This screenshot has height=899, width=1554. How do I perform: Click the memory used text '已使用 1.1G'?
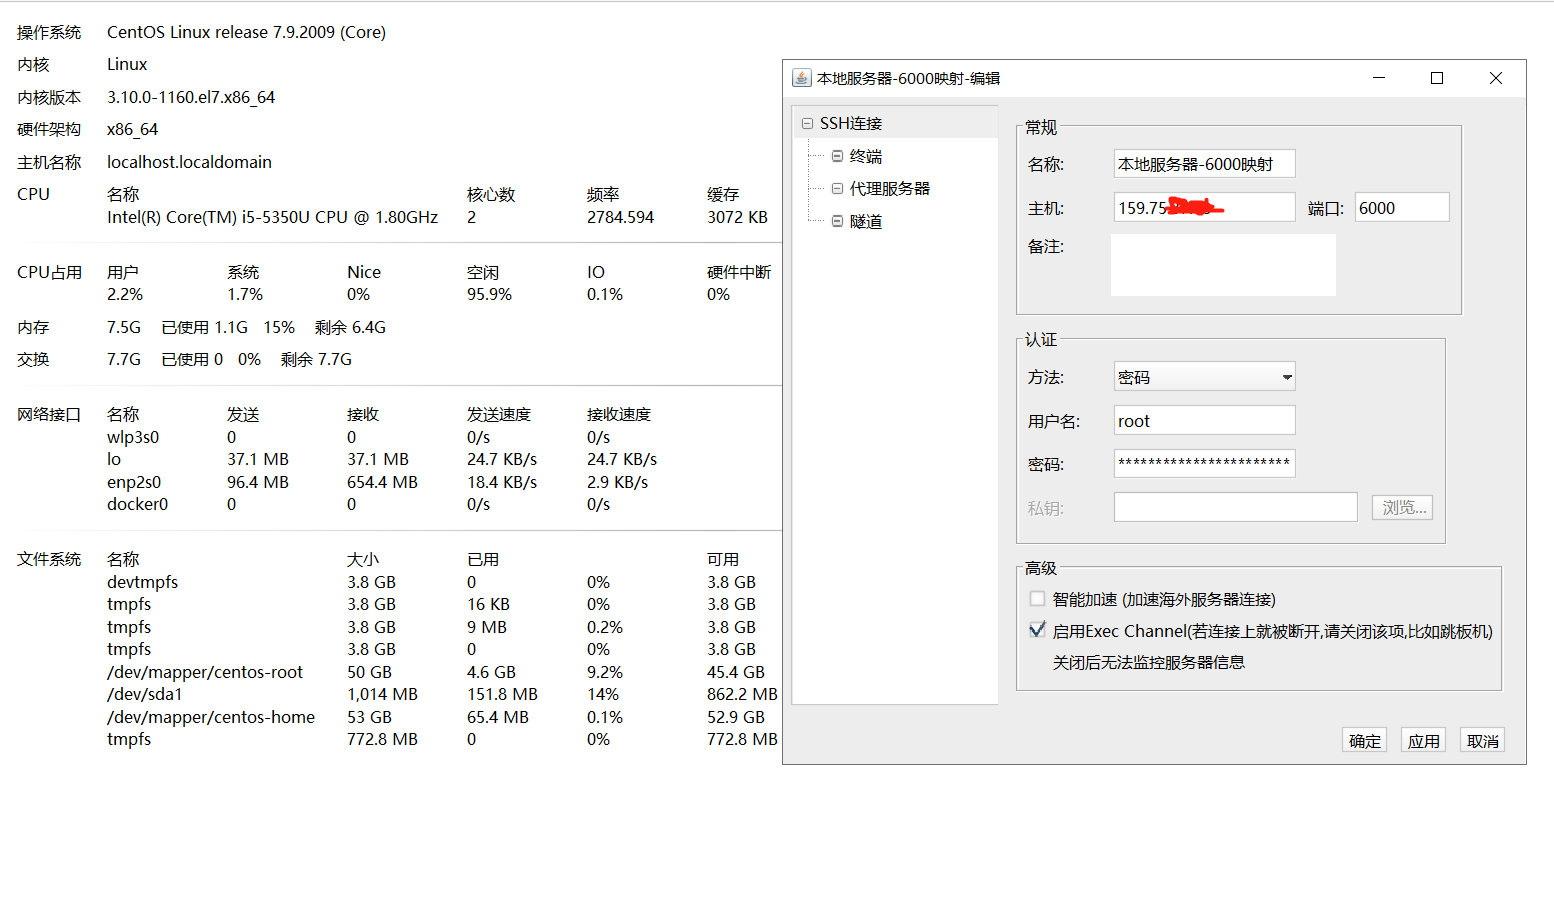(204, 327)
